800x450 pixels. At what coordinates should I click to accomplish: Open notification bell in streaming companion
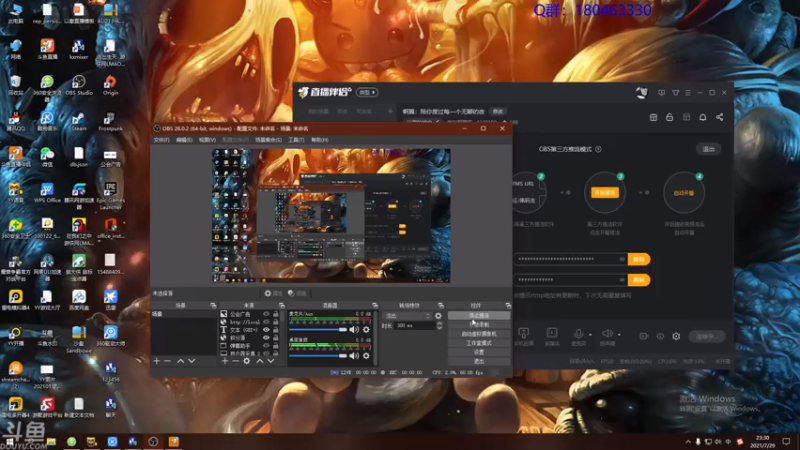(703, 117)
